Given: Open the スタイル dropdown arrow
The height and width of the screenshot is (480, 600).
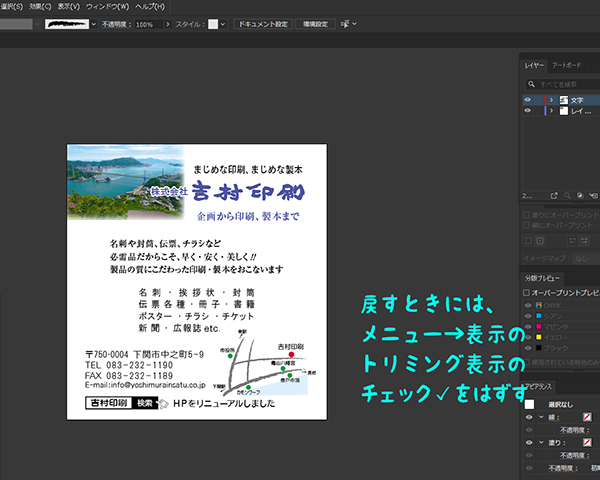Looking at the screenshot, I should (x=223, y=24).
